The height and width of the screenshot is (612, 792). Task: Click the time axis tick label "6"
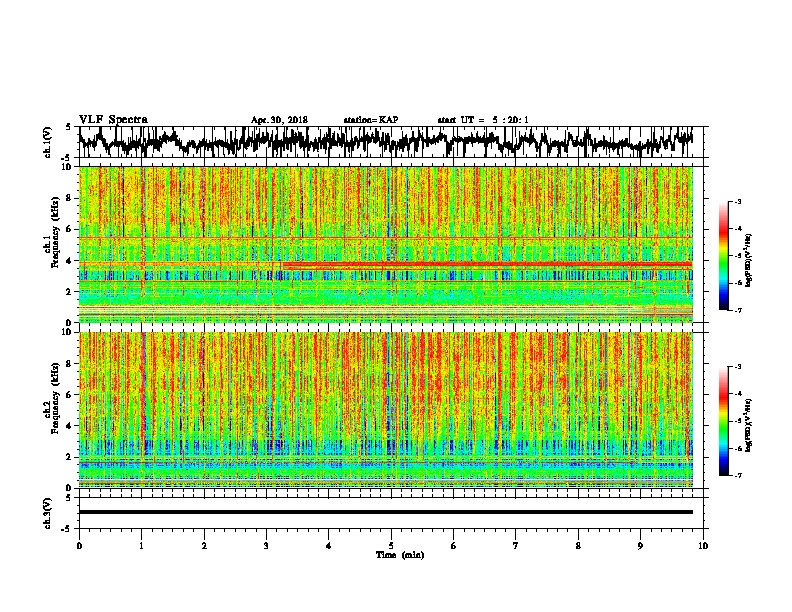pos(453,546)
